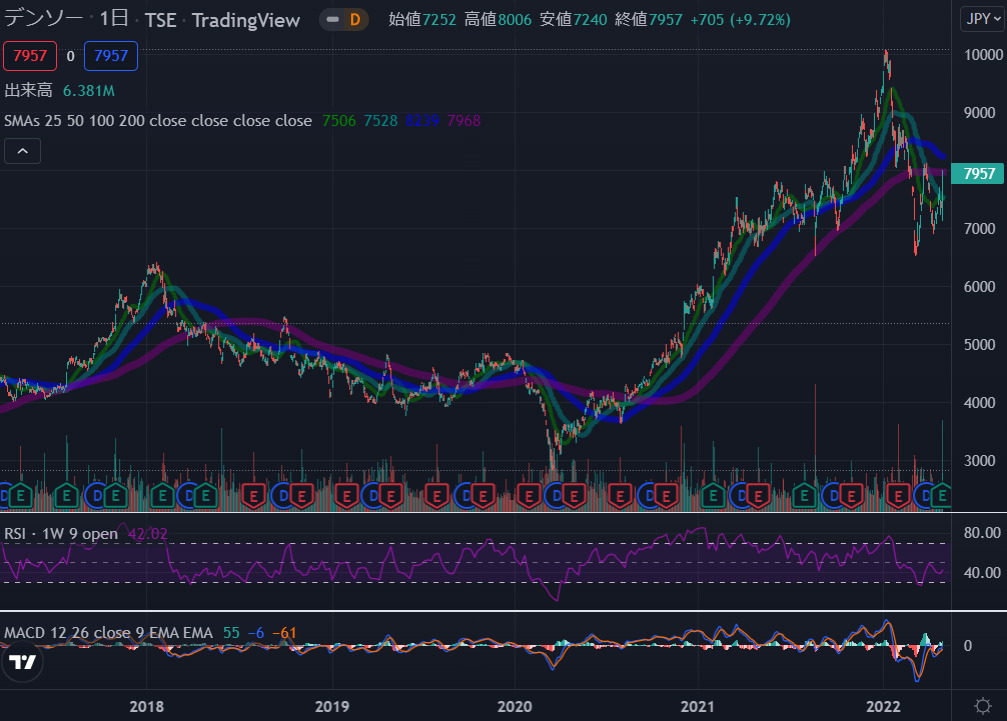Click the +705 (+9.72%) change value
The width and height of the screenshot is (1007, 721).
(740, 20)
